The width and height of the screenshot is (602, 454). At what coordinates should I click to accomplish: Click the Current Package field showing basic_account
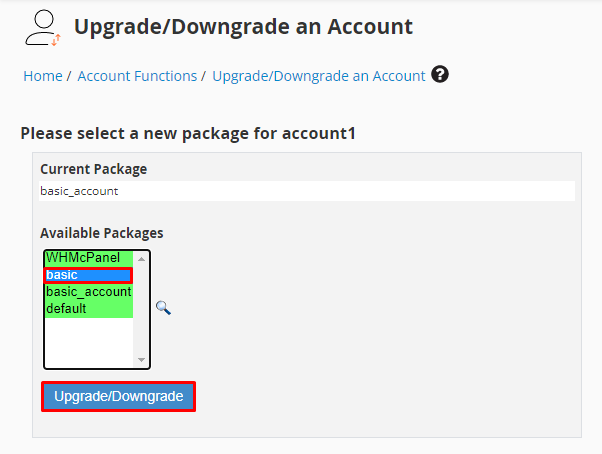pyautogui.click(x=306, y=190)
